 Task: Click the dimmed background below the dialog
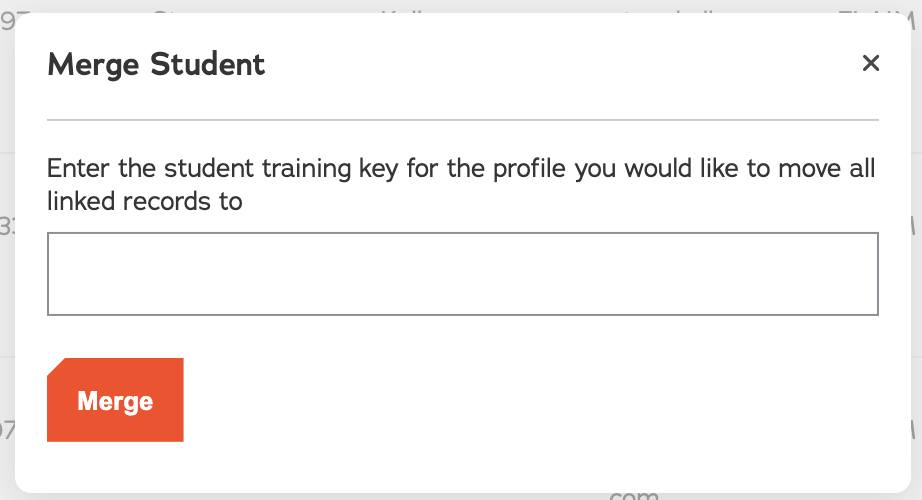coord(460,496)
